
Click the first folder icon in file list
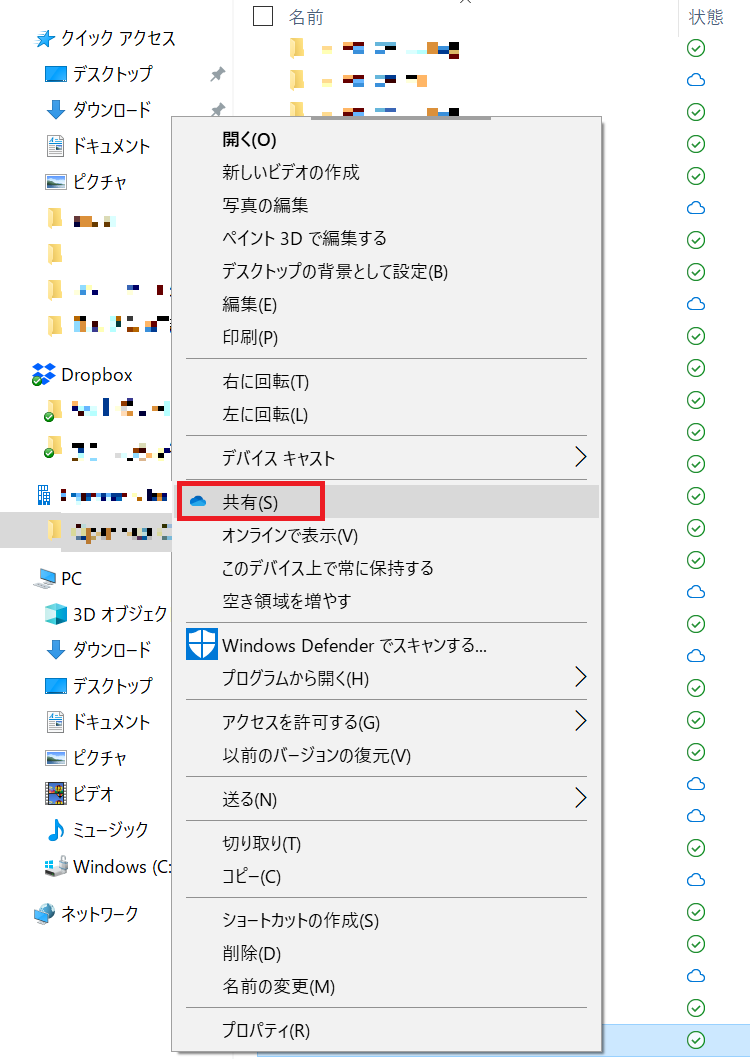(297, 48)
